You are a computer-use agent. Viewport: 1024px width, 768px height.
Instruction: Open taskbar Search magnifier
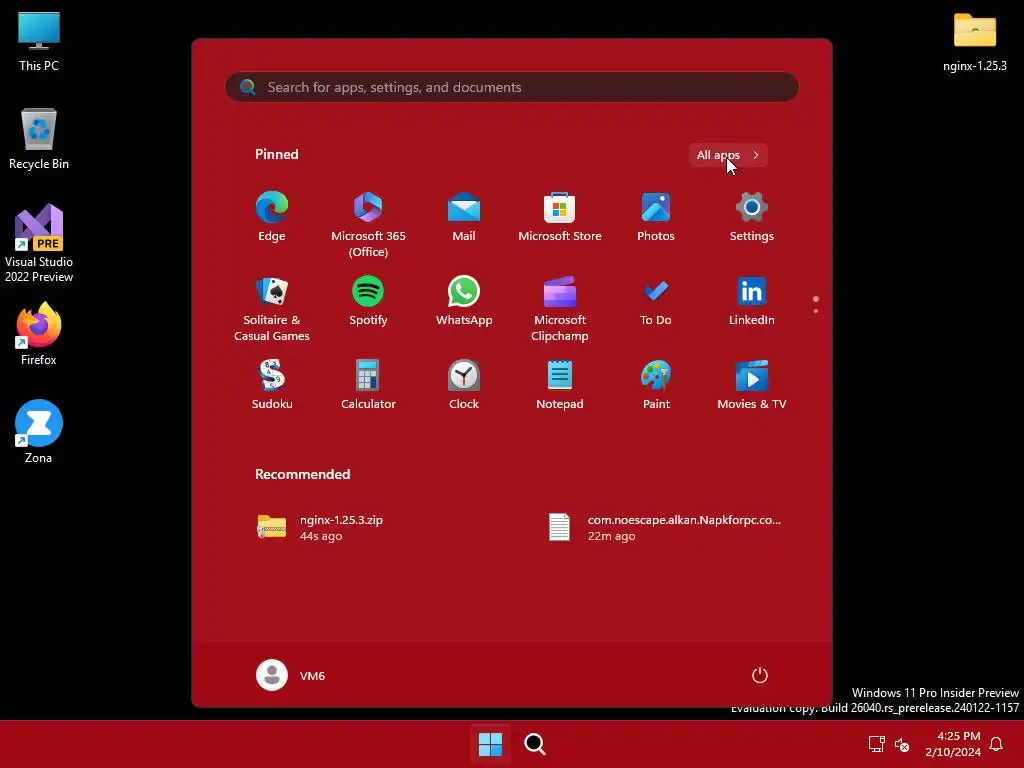[x=534, y=744]
